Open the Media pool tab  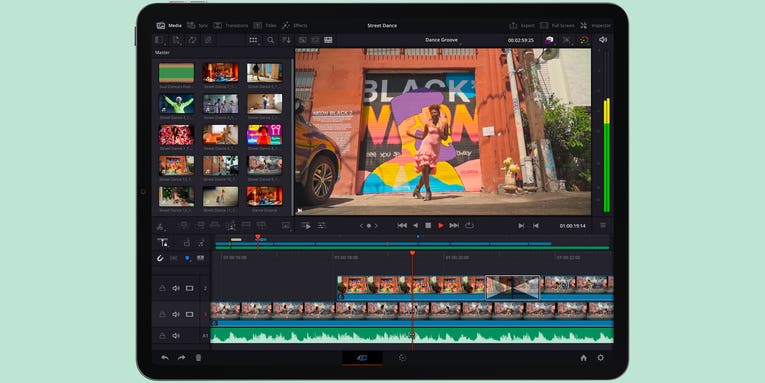169,25
